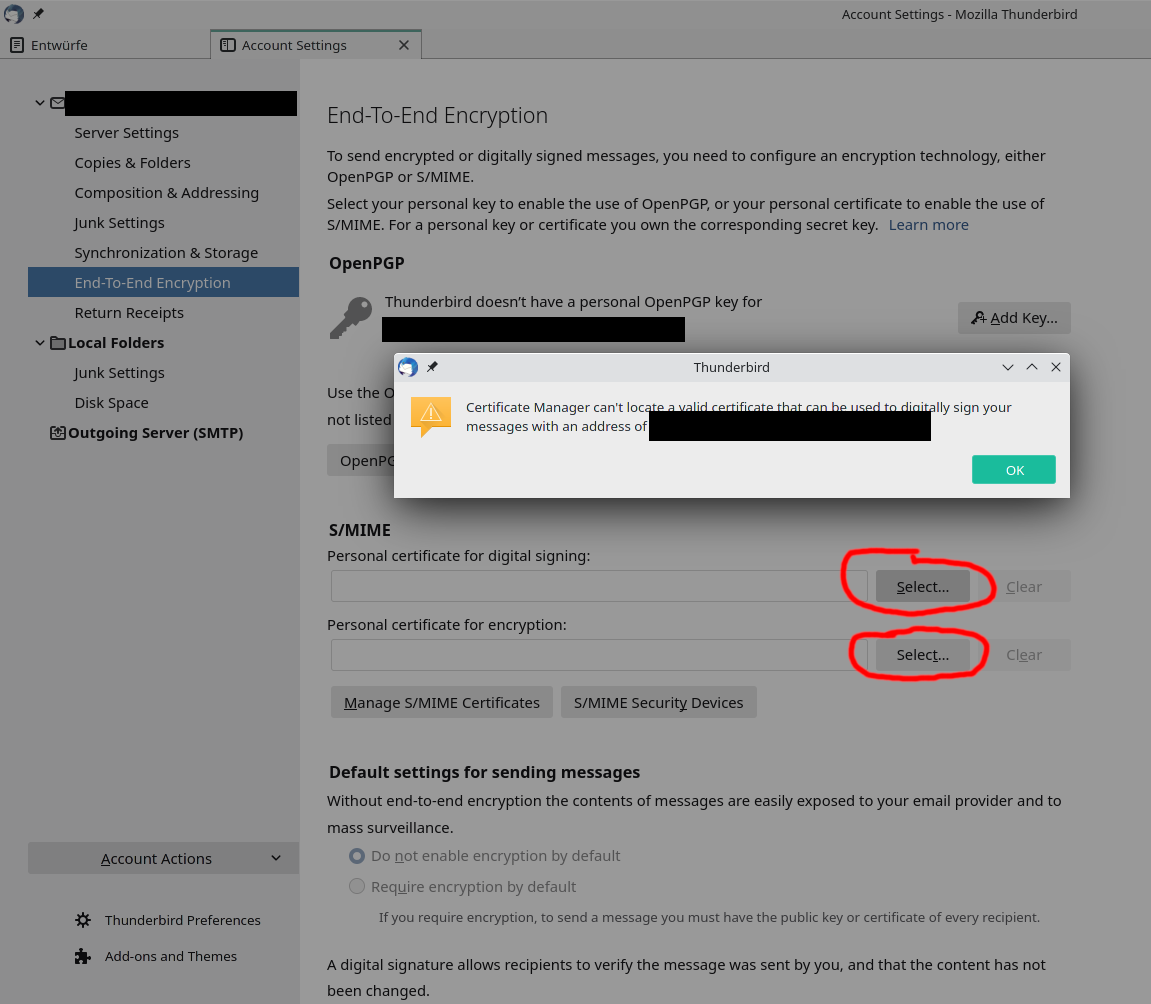
Task: Open Outgoing Server (SMTP) settings
Action: pos(156,433)
